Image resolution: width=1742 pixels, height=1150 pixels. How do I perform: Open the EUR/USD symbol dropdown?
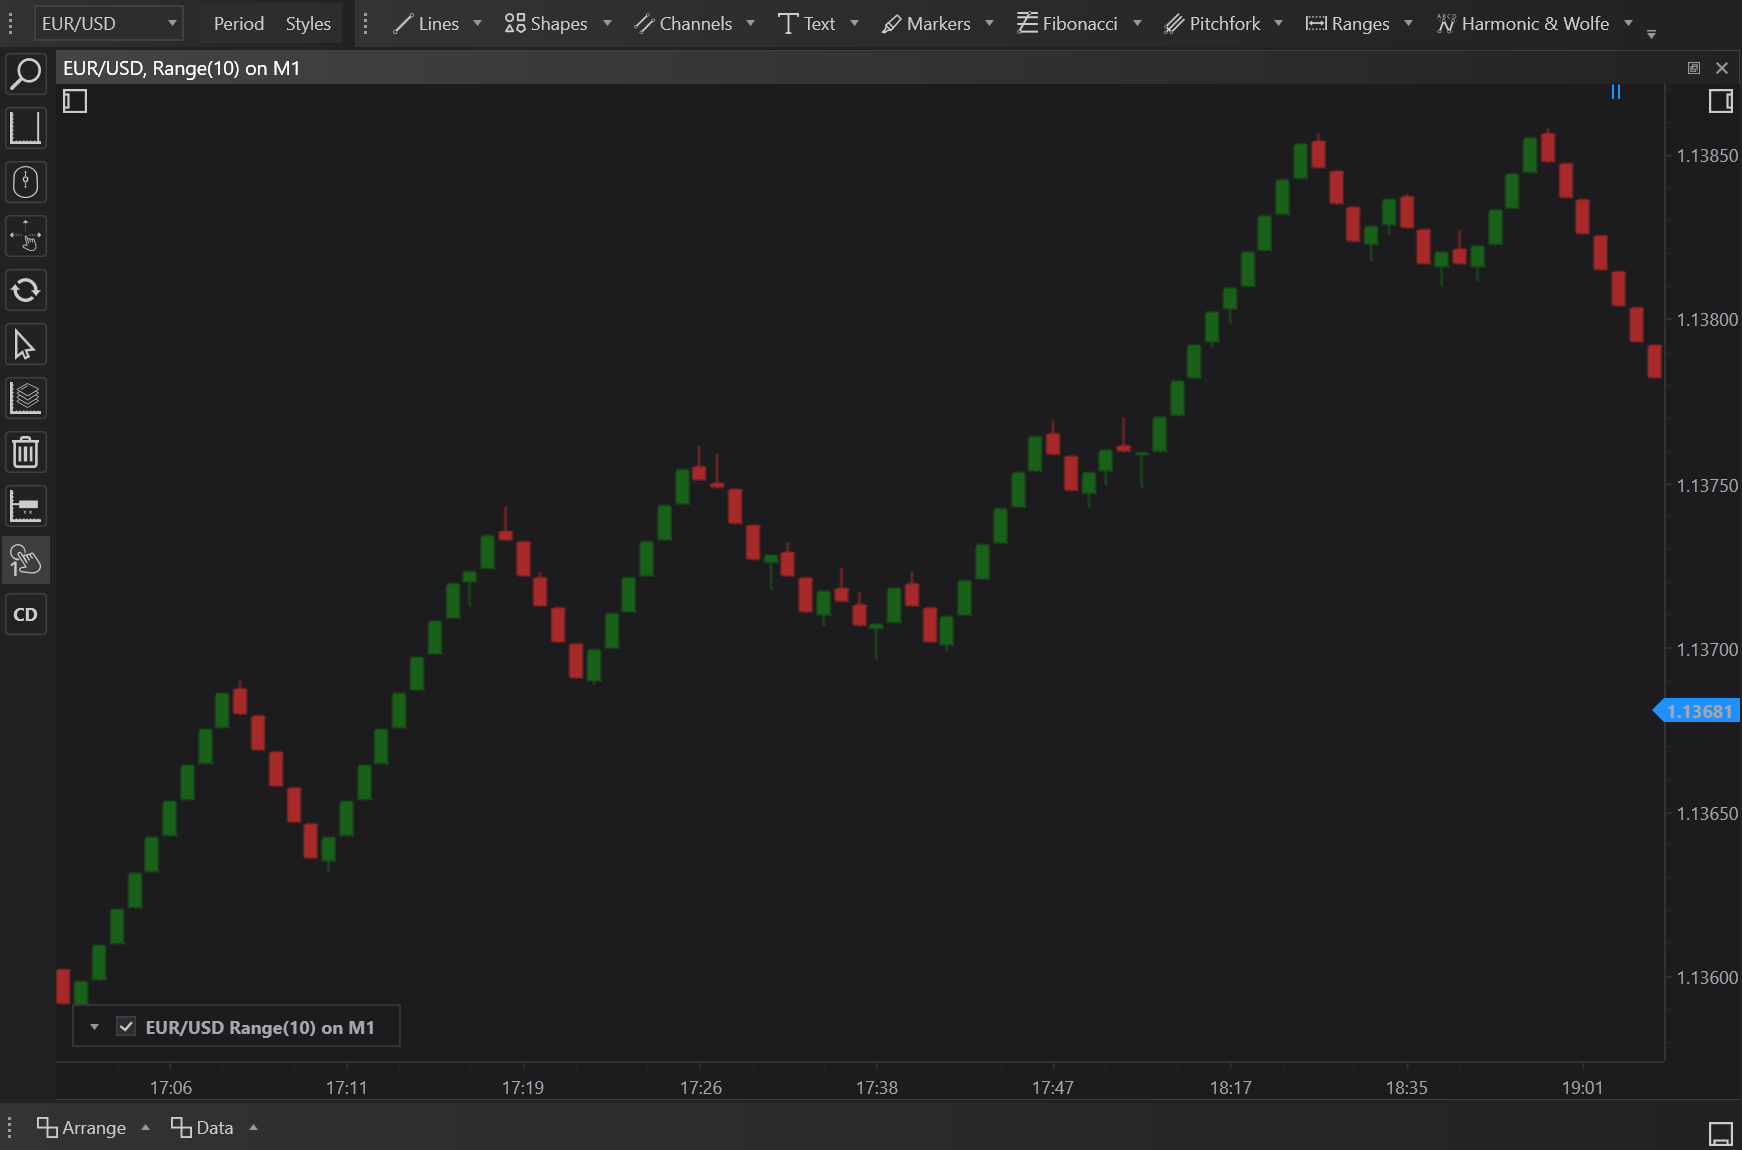(x=108, y=23)
